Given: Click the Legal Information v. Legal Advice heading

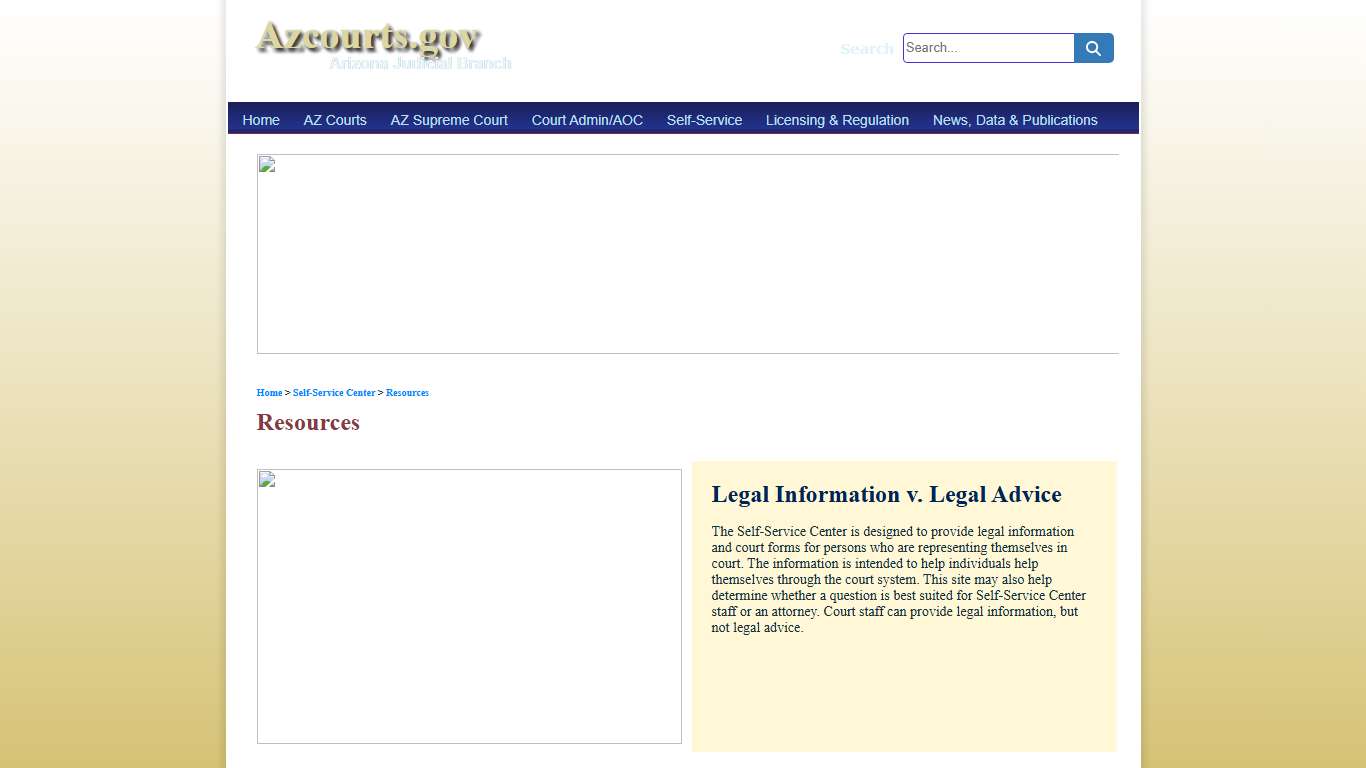Looking at the screenshot, I should (886, 494).
